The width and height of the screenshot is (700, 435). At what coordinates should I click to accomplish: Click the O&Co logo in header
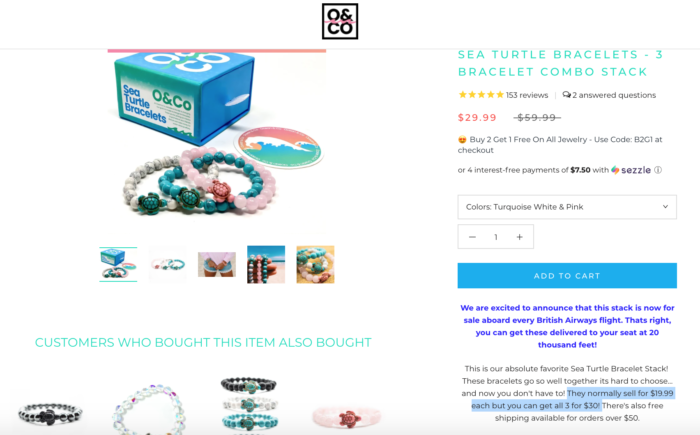tap(340, 21)
